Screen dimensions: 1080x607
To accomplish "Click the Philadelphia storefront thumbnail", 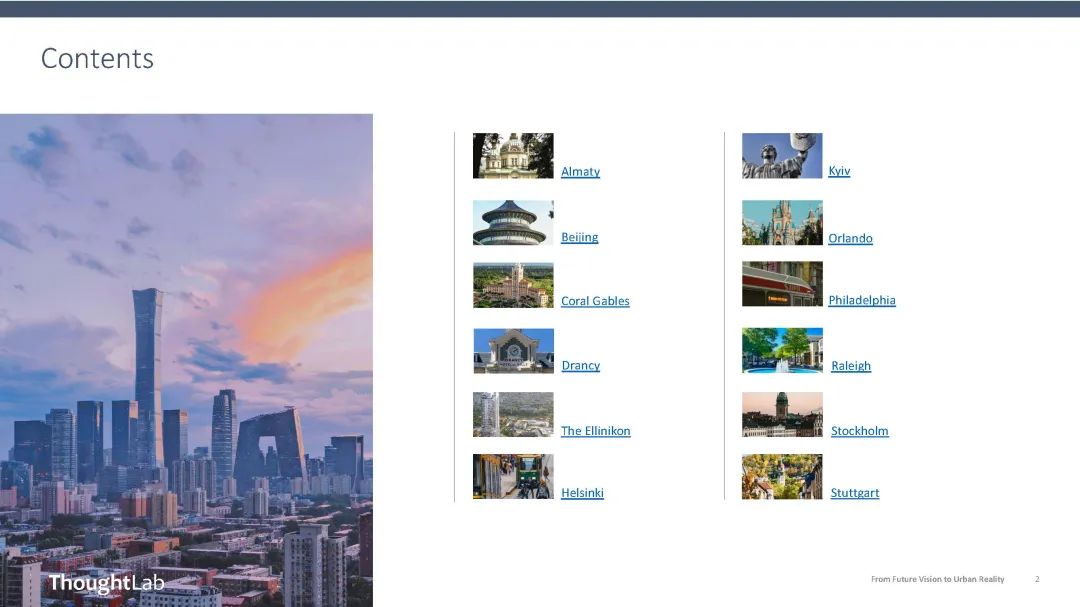I will [782, 283].
